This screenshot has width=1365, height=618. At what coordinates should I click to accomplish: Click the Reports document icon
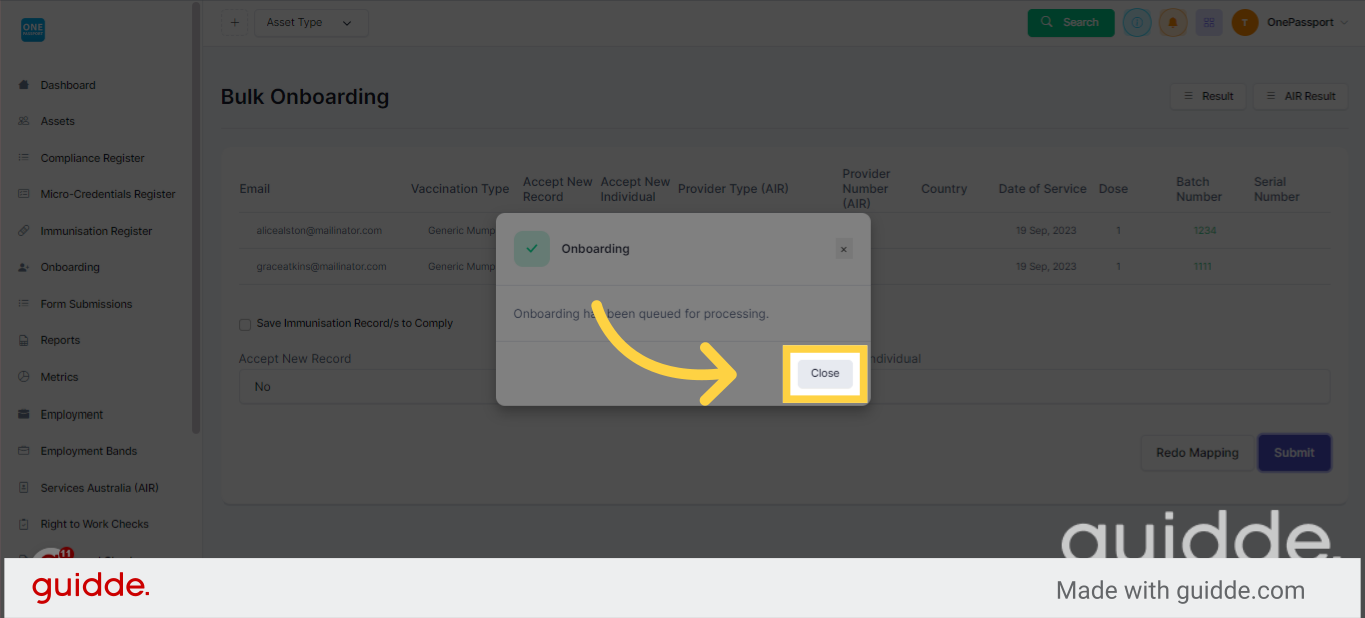click(x=23, y=340)
